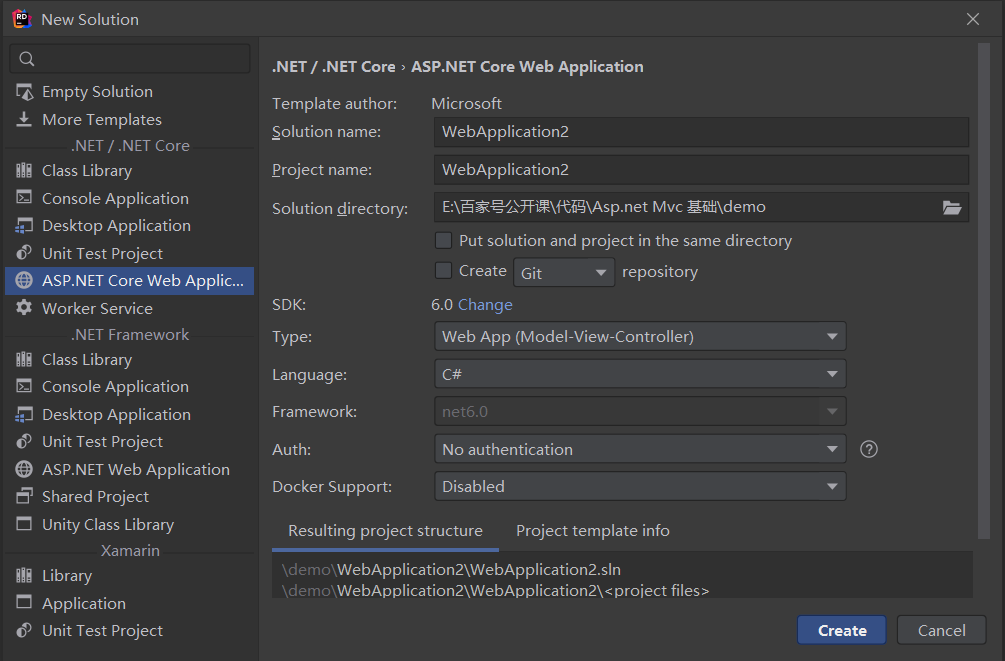Screen dimensions: 1005x661
Task: Click the Microsoft template author text
Action: tap(467, 103)
